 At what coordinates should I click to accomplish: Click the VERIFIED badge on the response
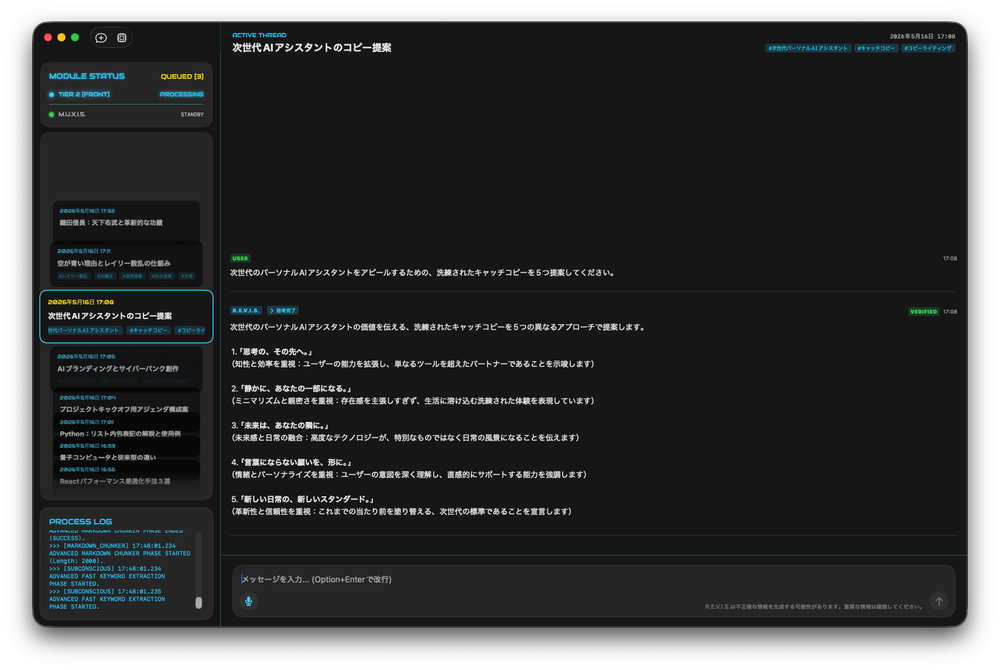click(x=923, y=312)
